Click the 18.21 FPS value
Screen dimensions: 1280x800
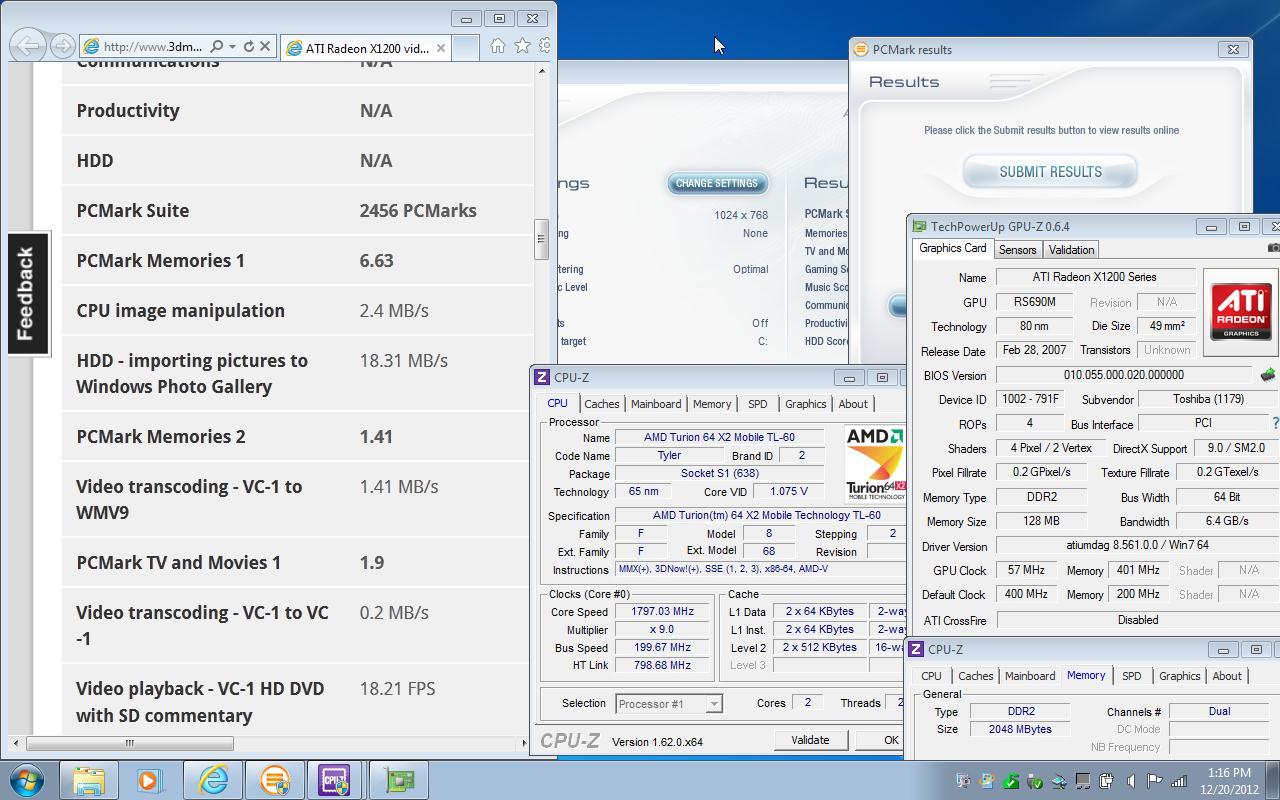398,689
